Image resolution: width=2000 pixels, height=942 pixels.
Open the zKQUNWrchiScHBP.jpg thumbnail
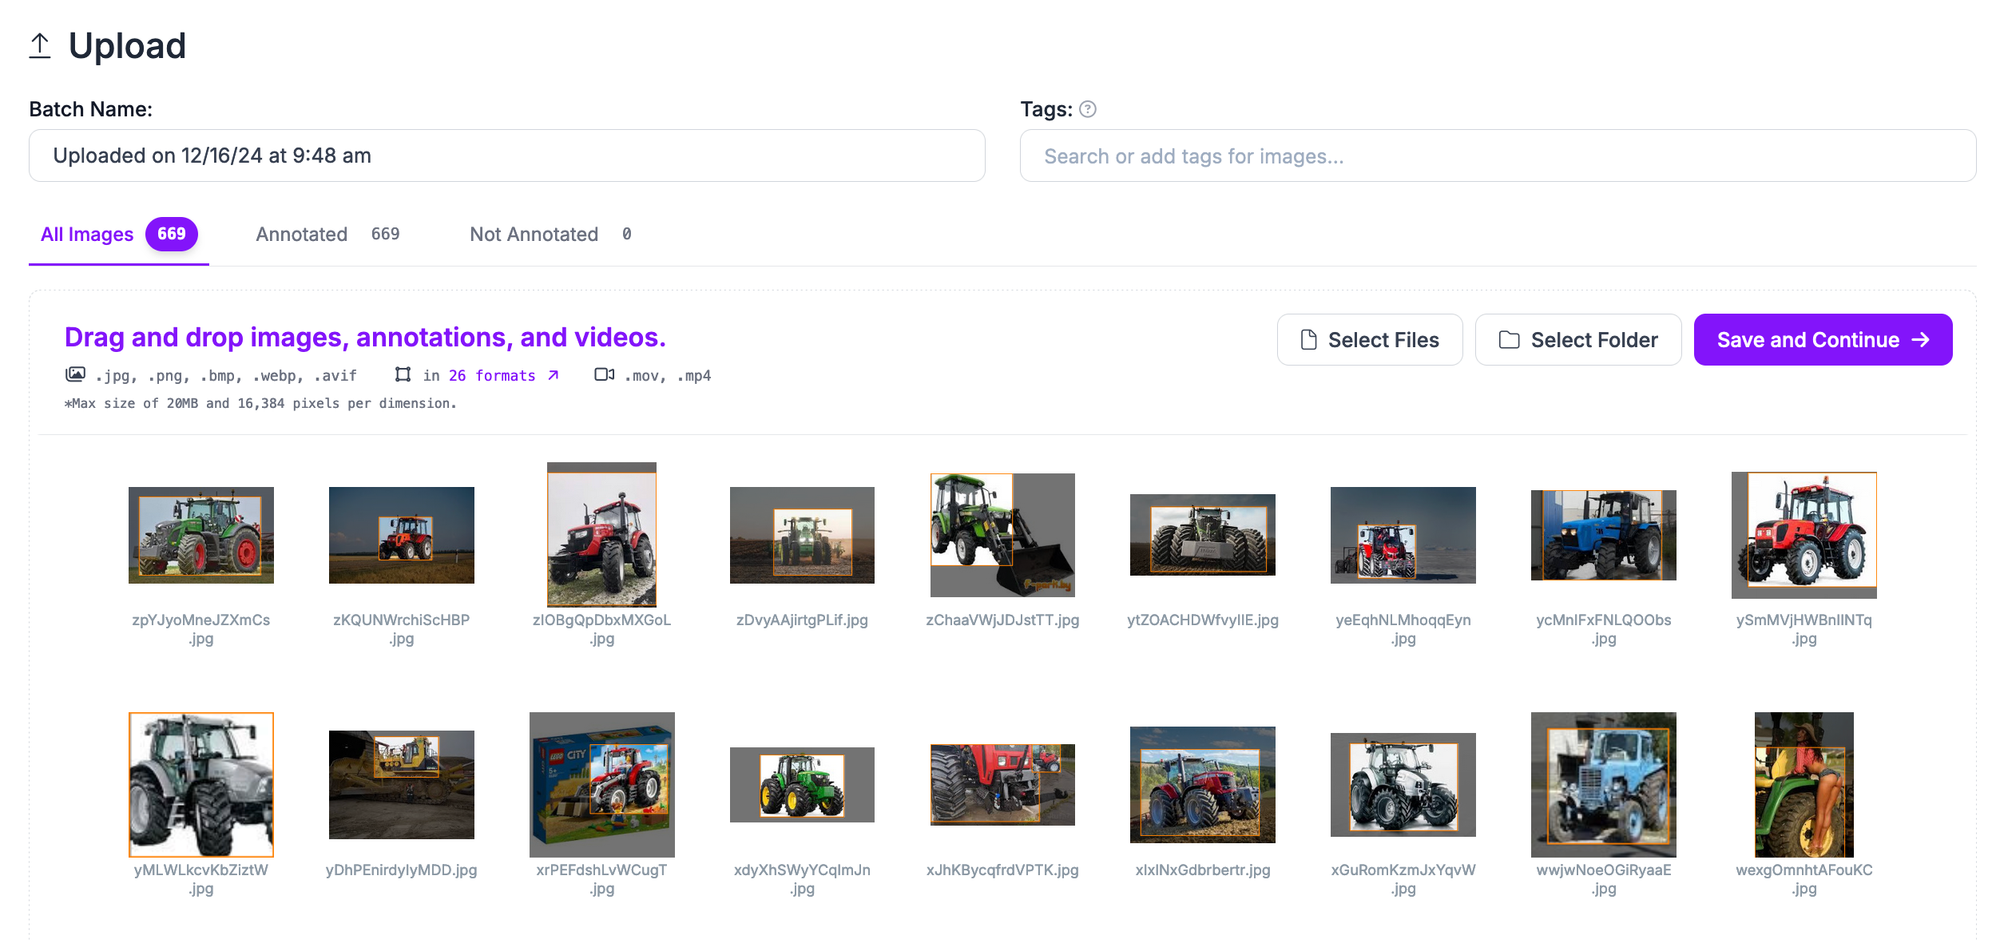click(402, 535)
